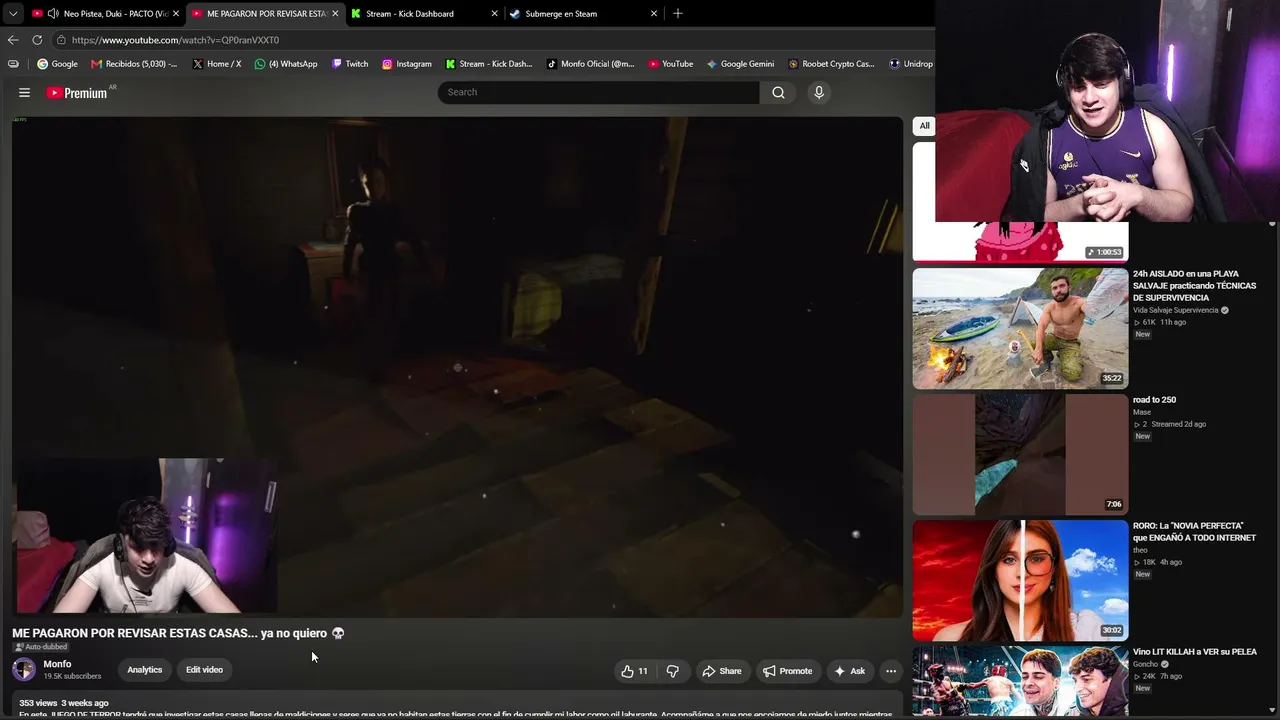Screen dimensions: 1280x720
Task: Open the Home / X bookmark
Action: coord(217,64)
